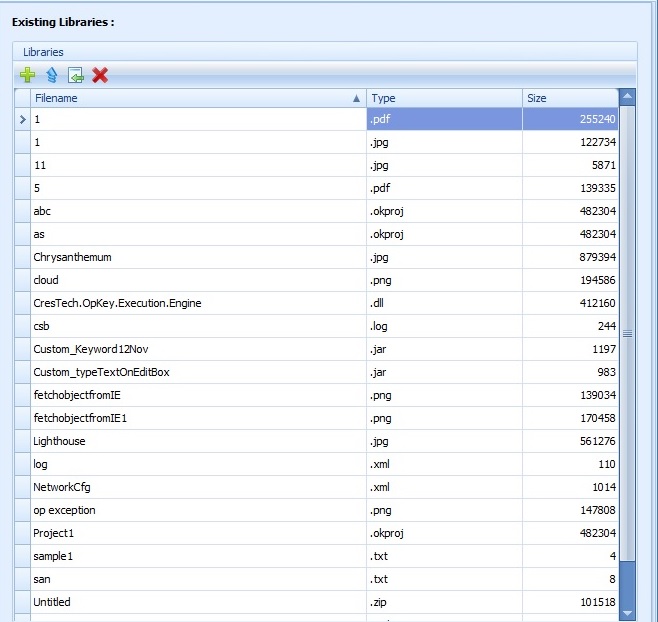
Task: Click the .pdf type cell in highlighted row
Action: (x=444, y=119)
